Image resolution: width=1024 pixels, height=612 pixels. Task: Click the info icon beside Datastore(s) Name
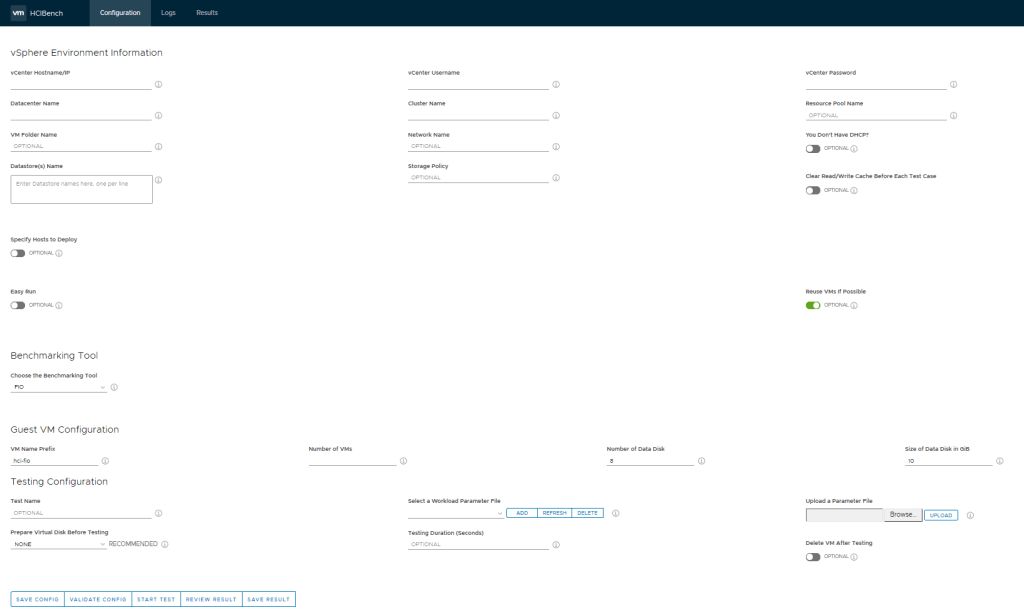158,180
